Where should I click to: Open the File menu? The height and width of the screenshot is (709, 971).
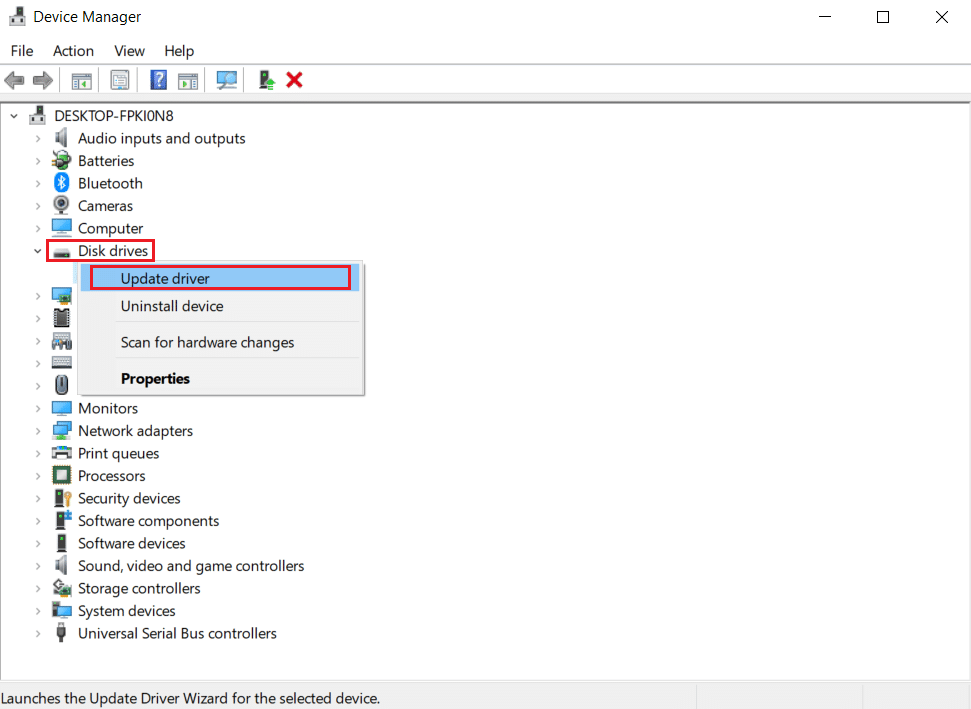pos(22,51)
